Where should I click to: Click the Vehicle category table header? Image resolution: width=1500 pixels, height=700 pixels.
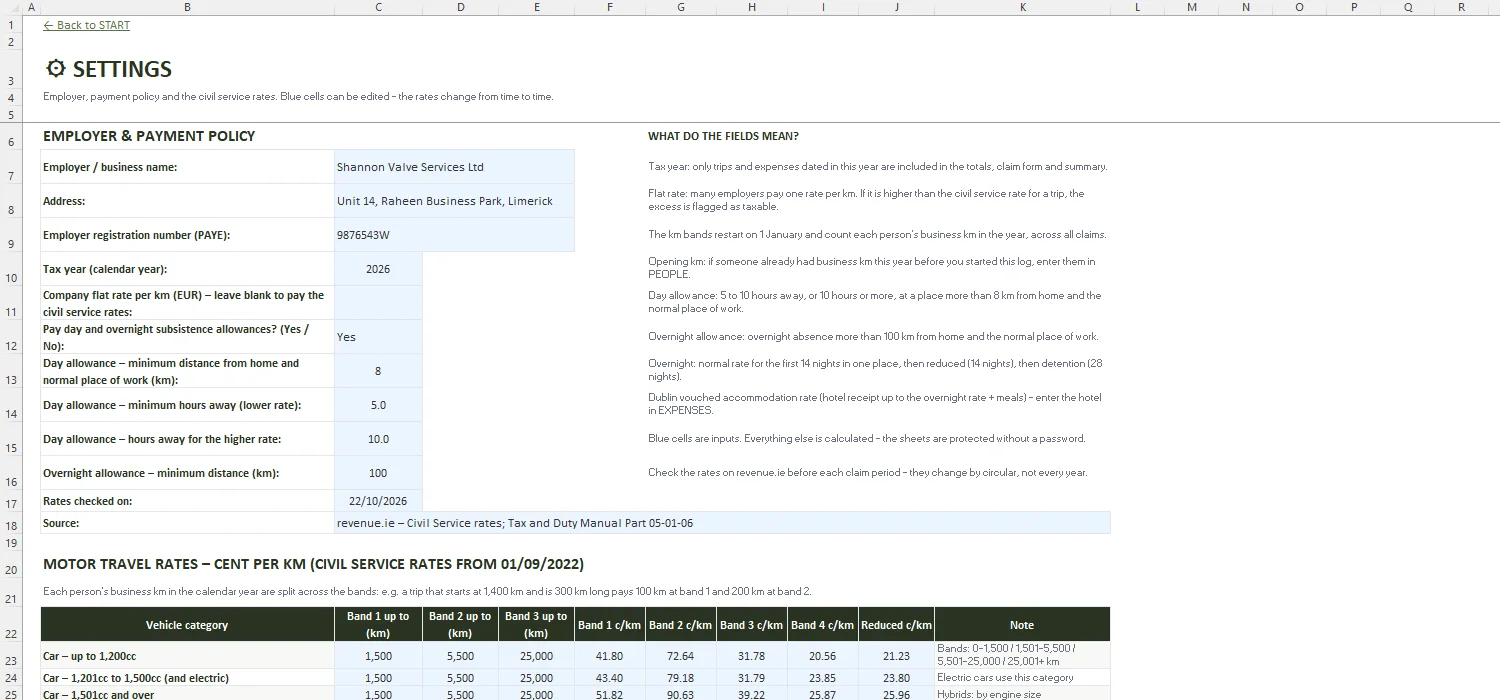[x=187, y=625]
